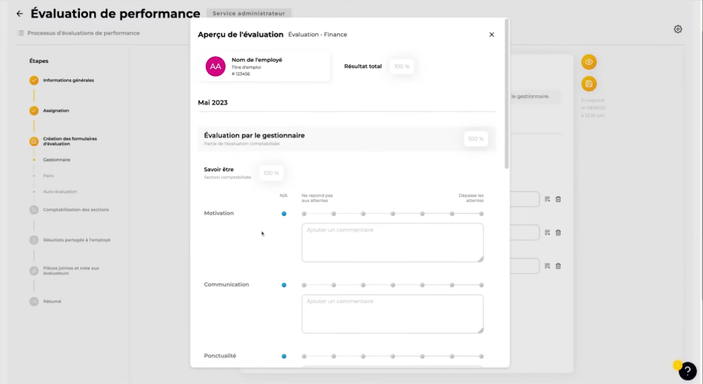Click the Communication comment text area
The height and width of the screenshot is (384, 703).
tap(392, 314)
